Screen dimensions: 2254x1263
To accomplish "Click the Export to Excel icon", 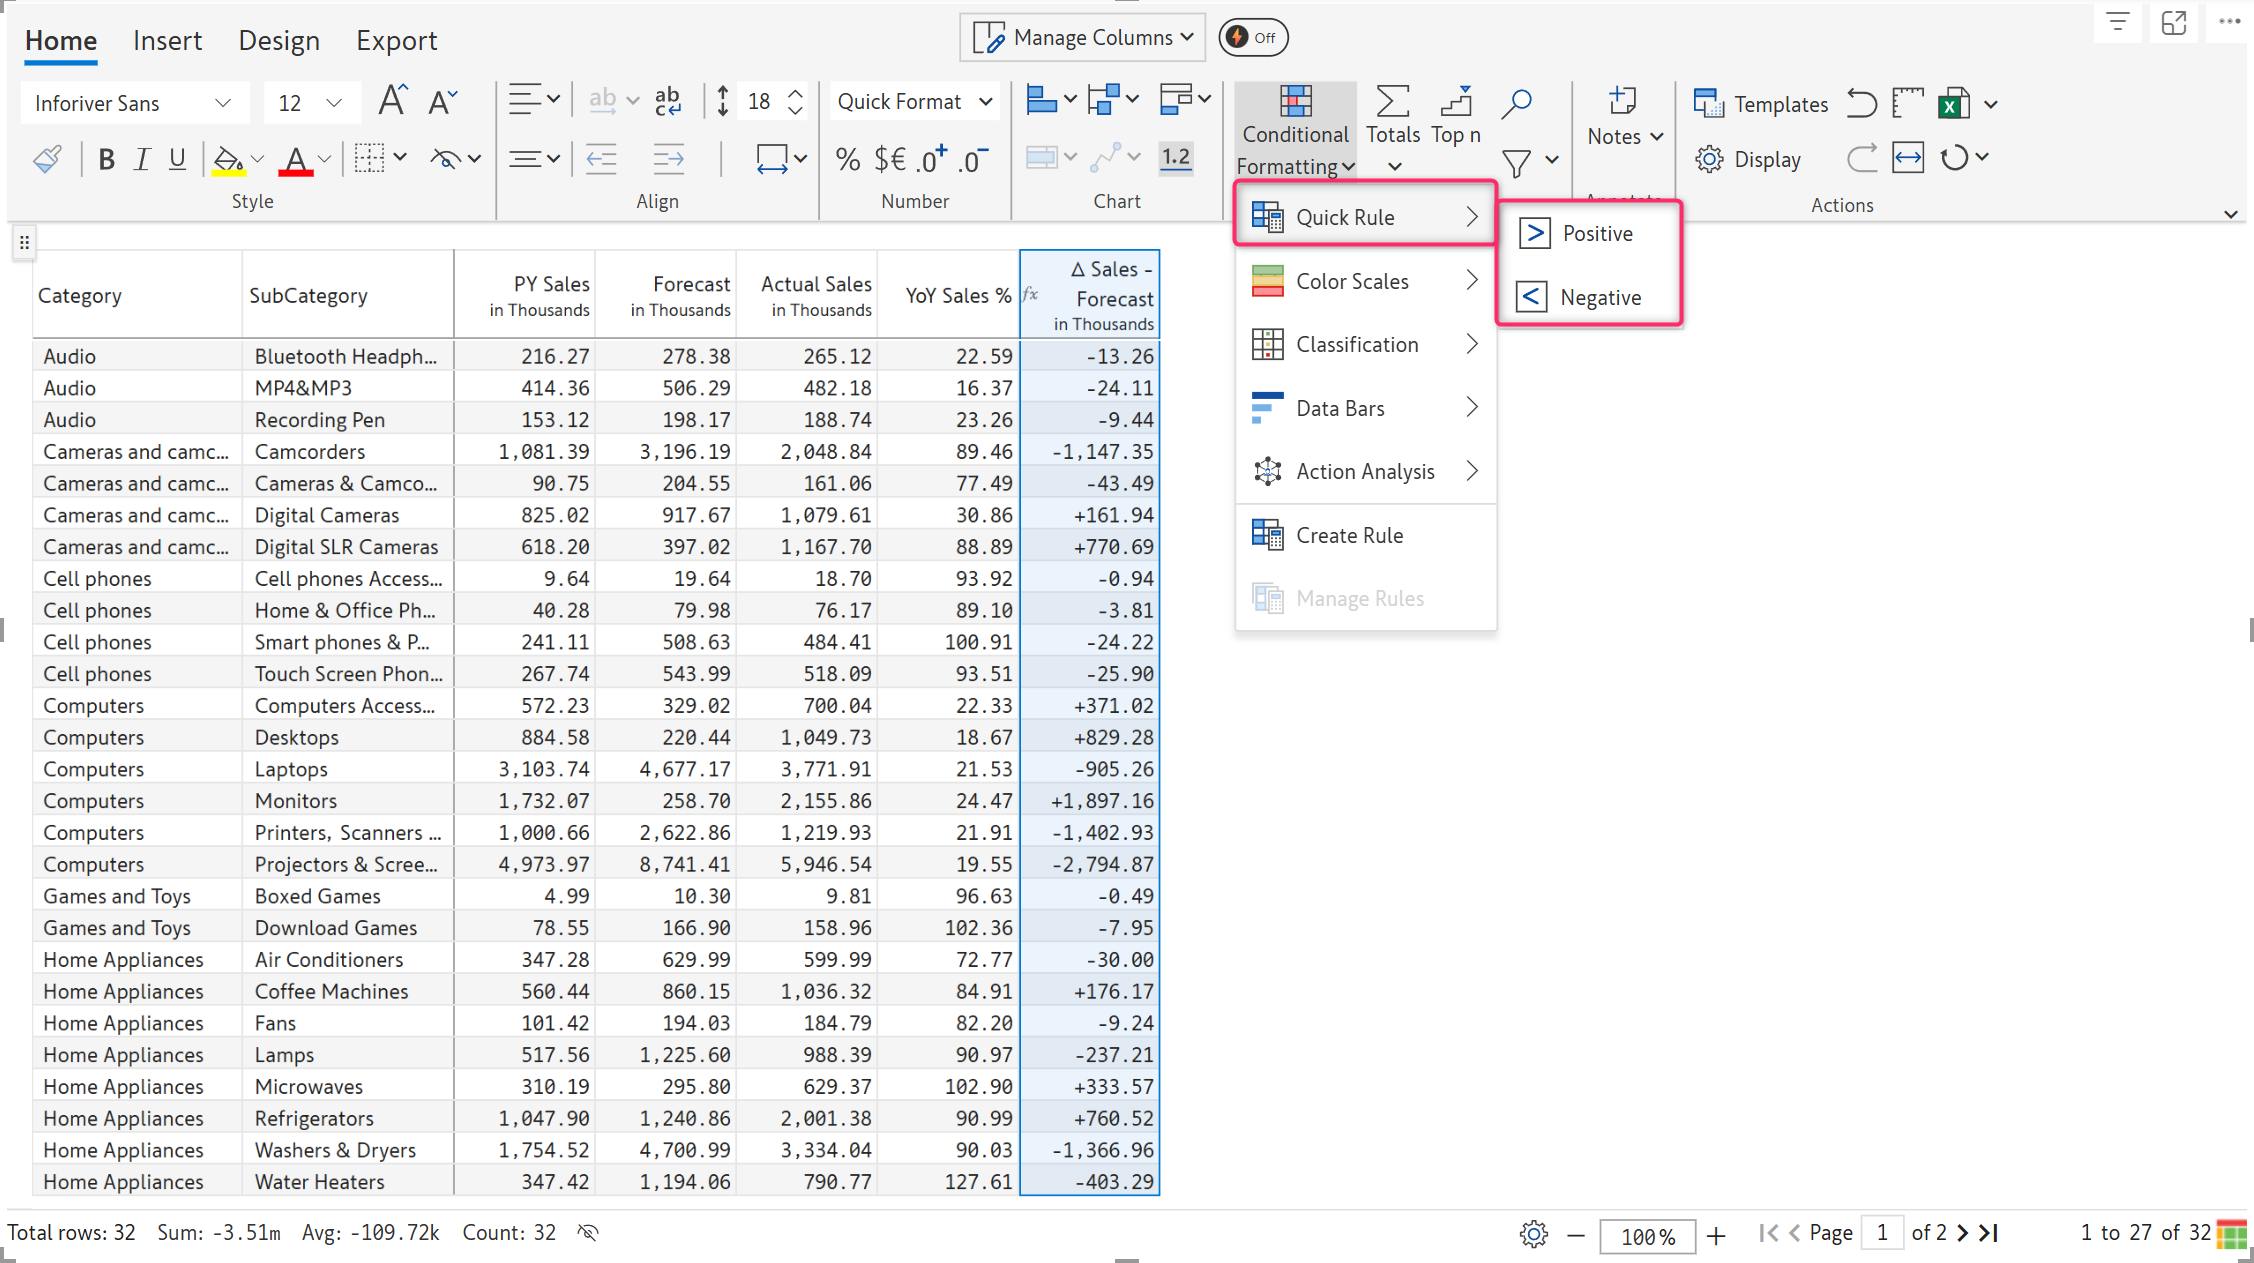I will point(1953,103).
